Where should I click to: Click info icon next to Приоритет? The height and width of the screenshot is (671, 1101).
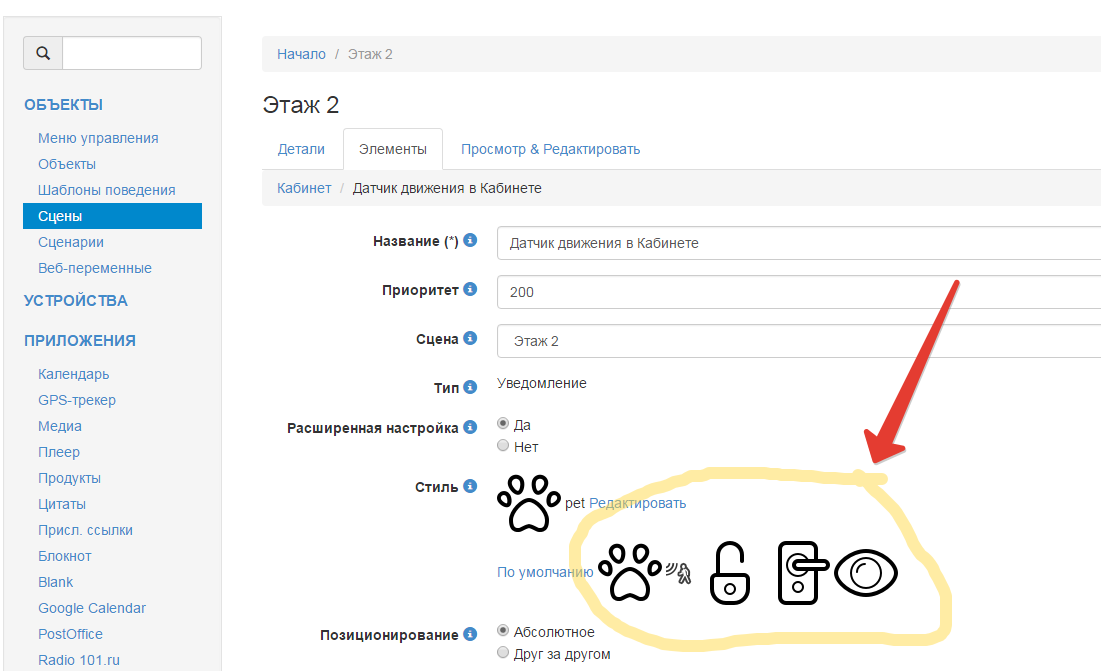pyautogui.click(x=470, y=289)
